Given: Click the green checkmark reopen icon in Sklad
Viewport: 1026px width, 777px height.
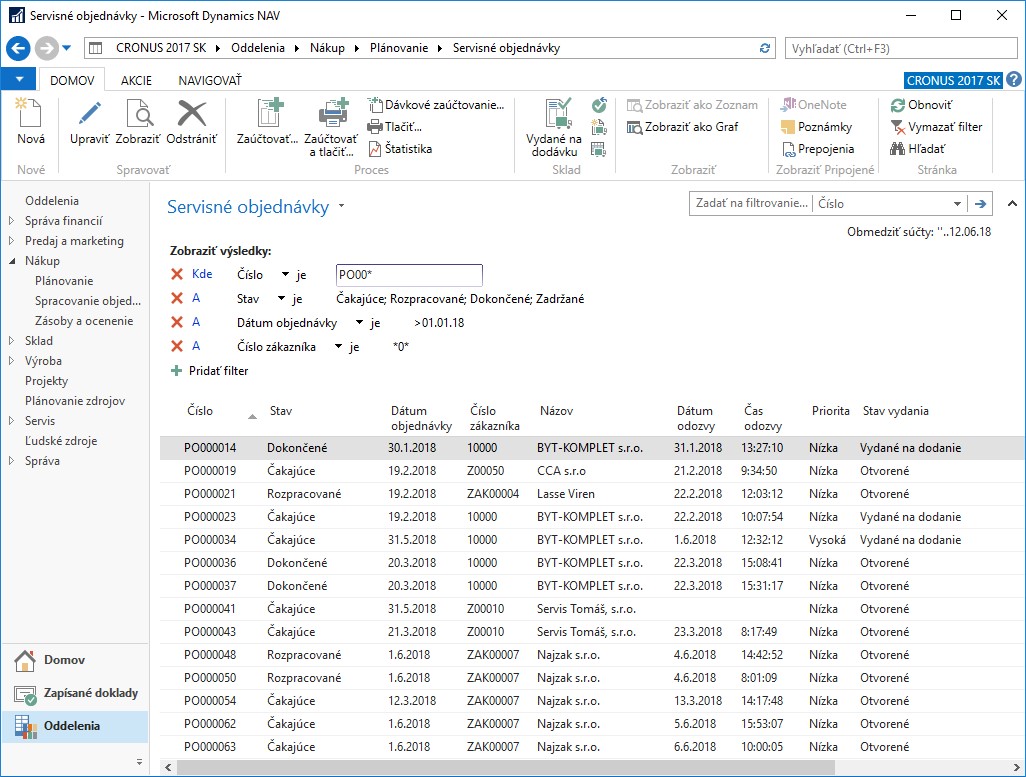Looking at the screenshot, I should [599, 105].
